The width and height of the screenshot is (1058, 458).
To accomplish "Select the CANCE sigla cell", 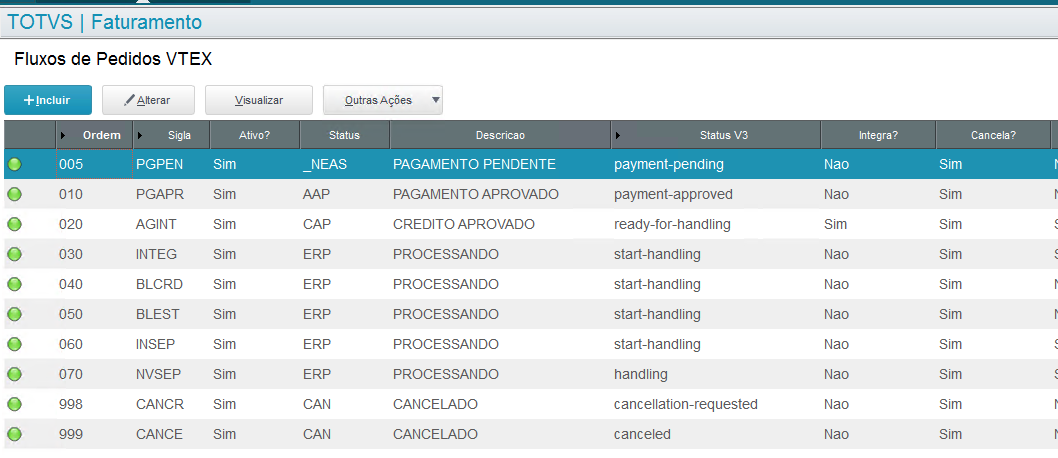I will click(172, 434).
